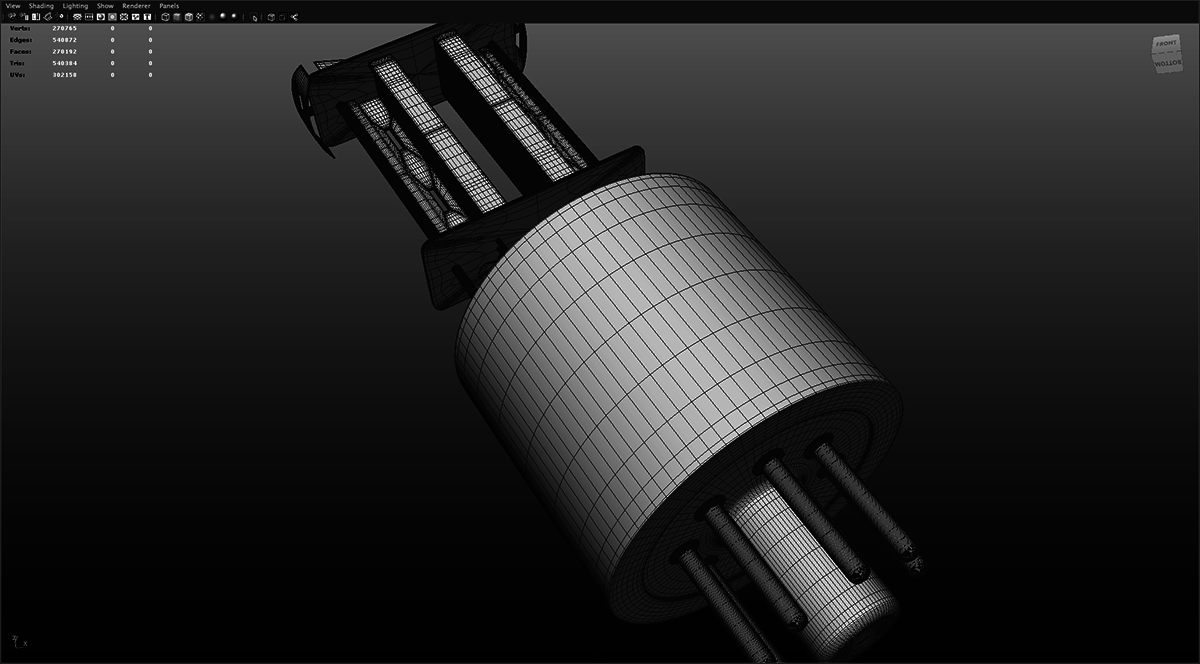Open camera attribute editor icon
The height and width of the screenshot is (664, 1200).
tap(36, 16)
